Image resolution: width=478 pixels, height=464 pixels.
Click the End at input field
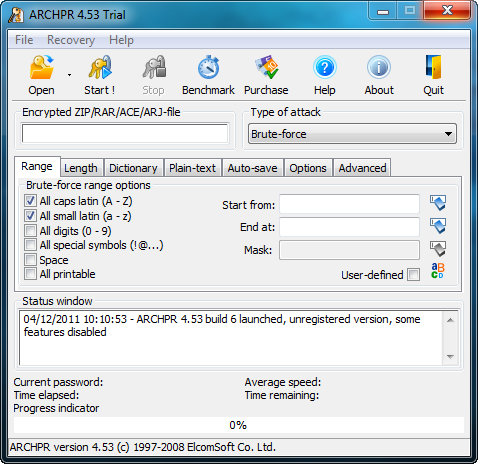click(349, 227)
